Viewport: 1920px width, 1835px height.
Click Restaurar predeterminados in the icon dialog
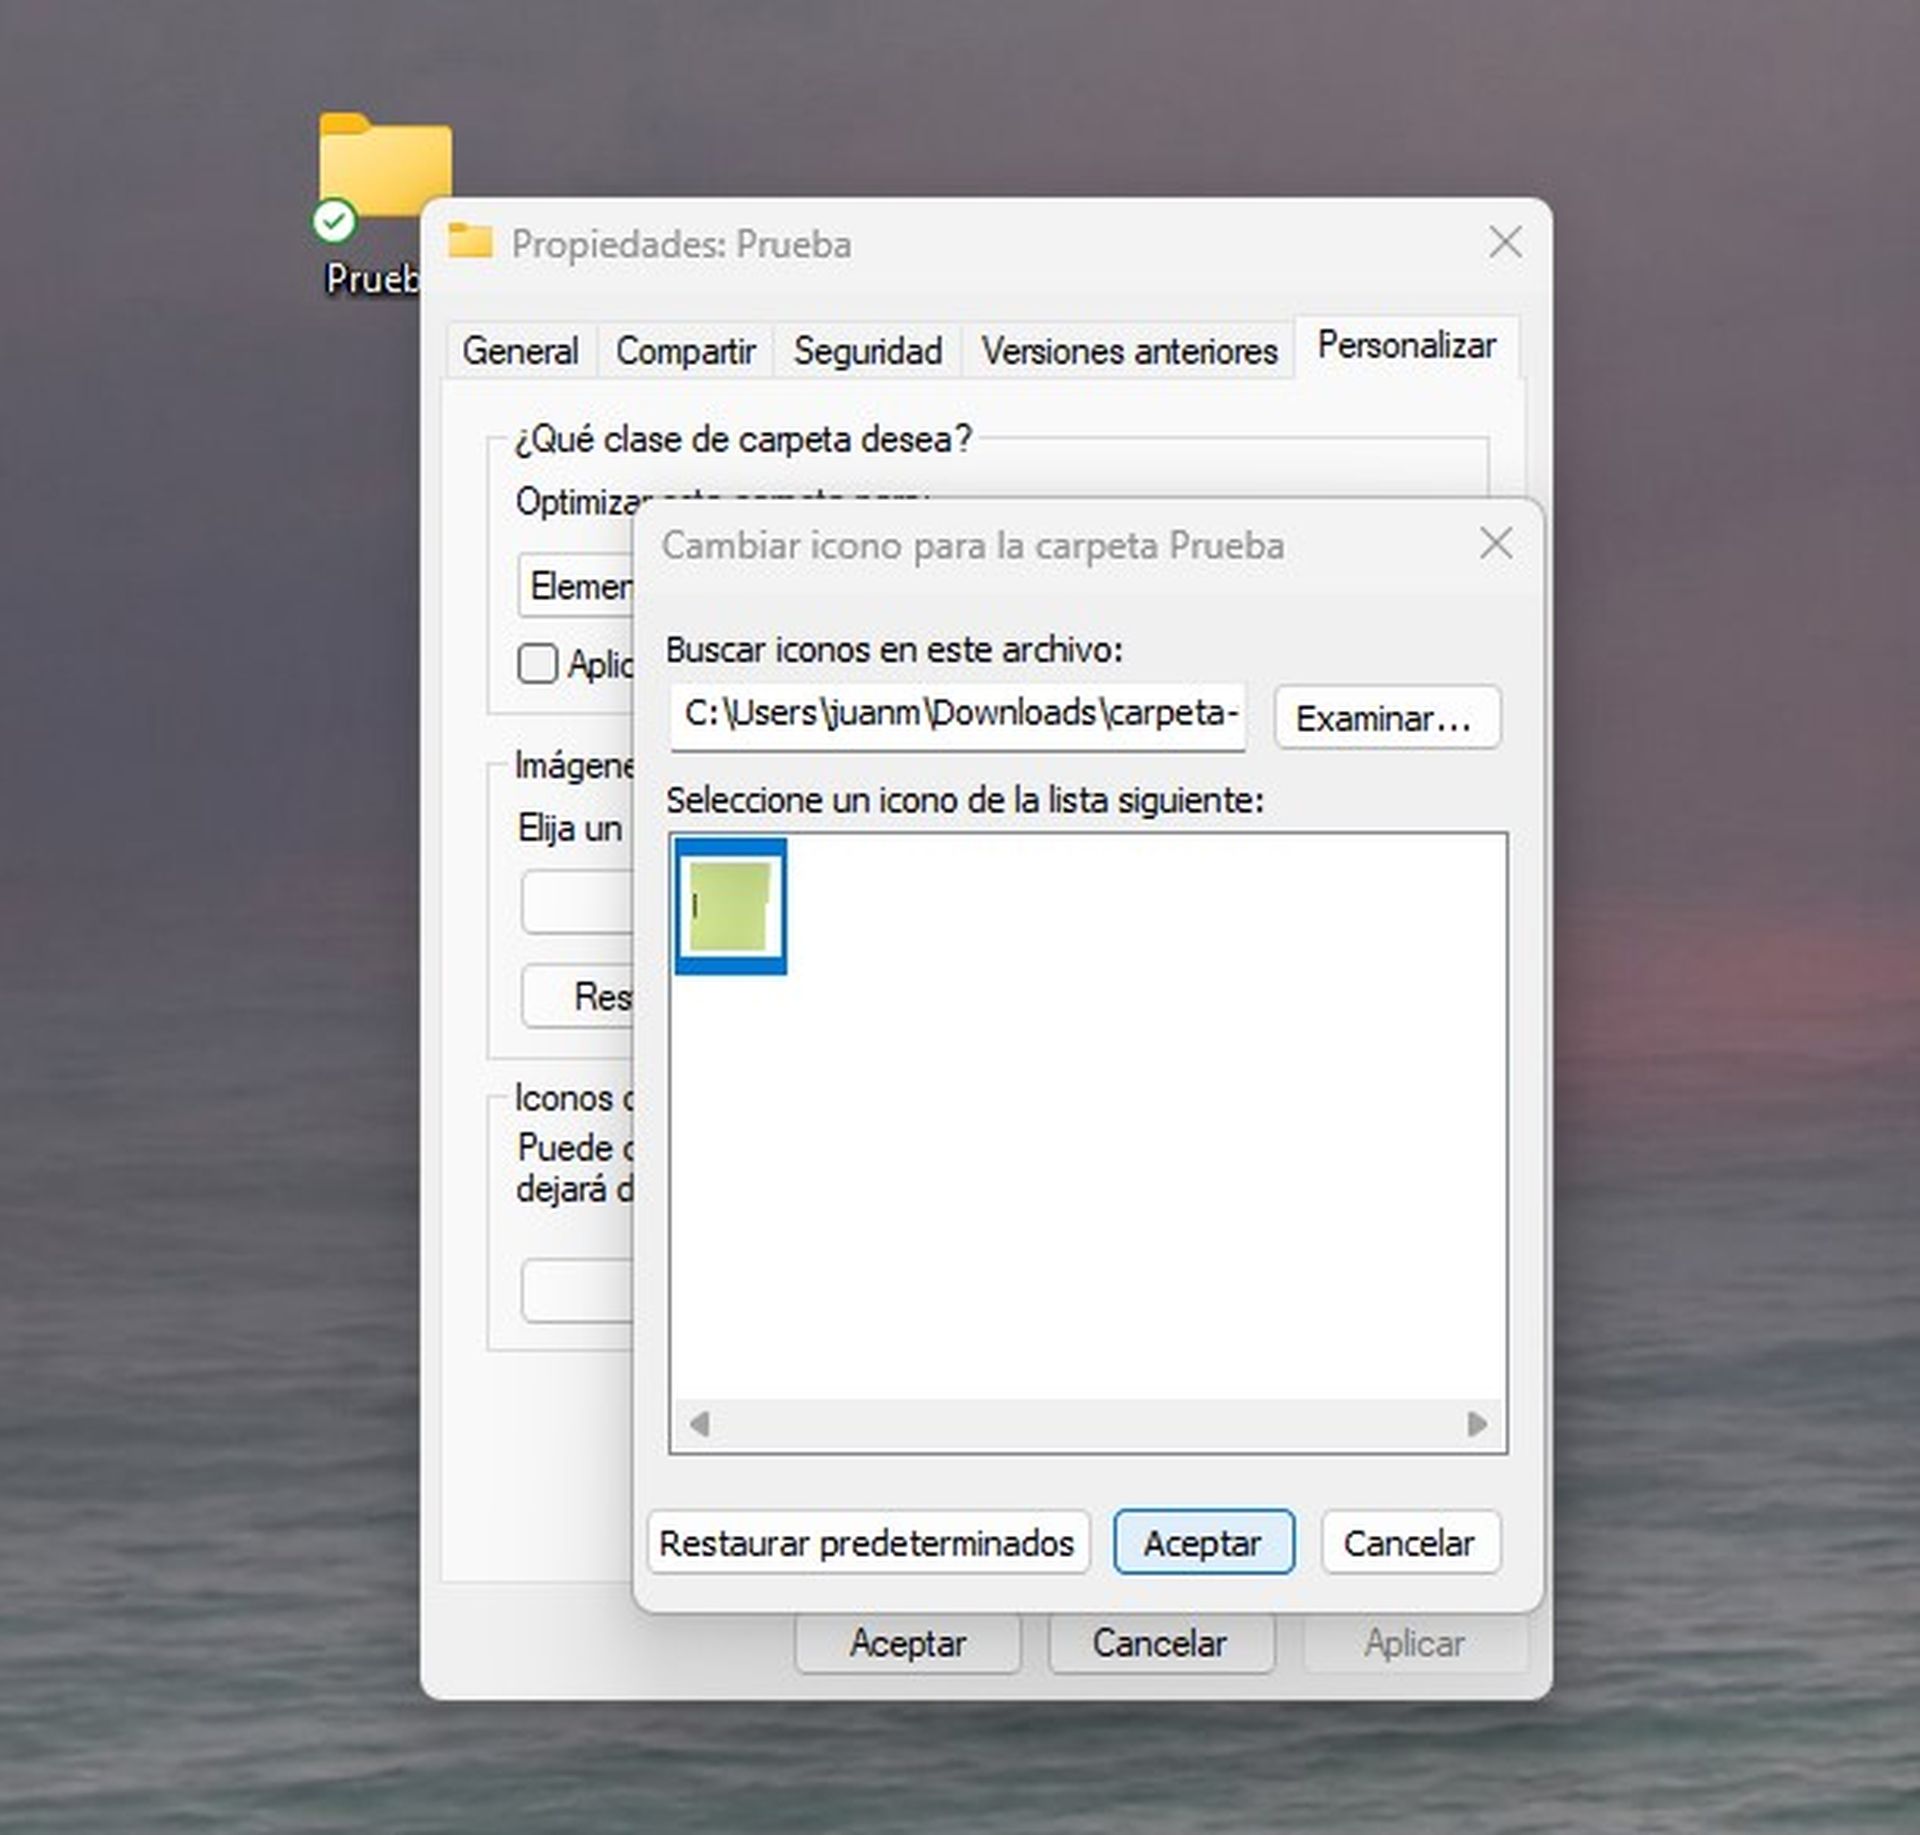coord(869,1542)
